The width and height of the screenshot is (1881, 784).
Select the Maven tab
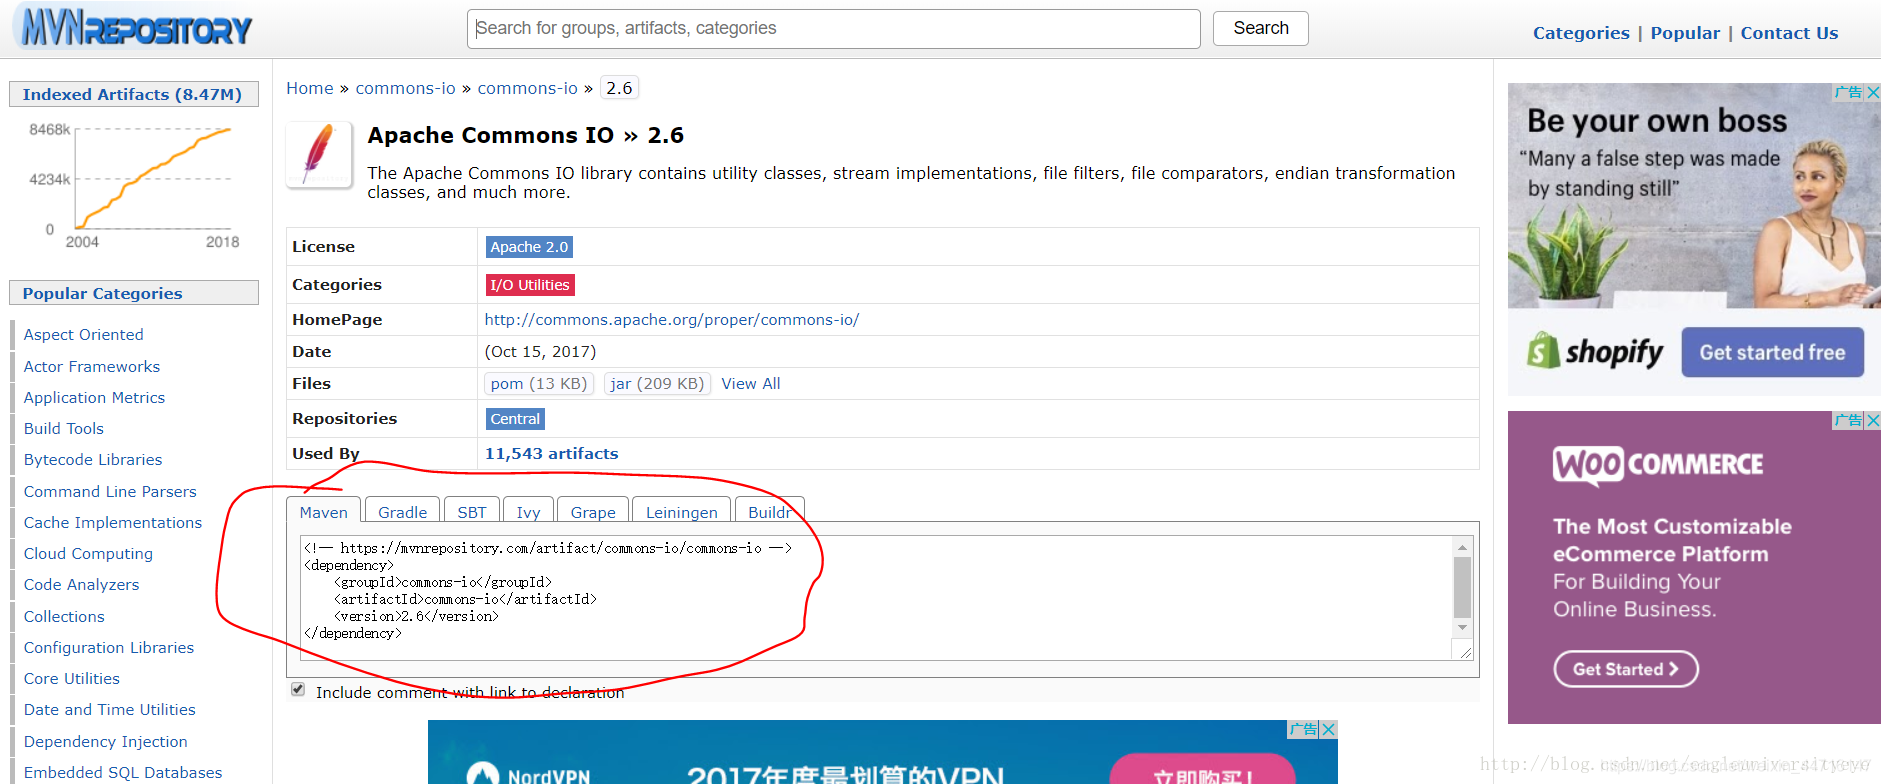click(324, 511)
